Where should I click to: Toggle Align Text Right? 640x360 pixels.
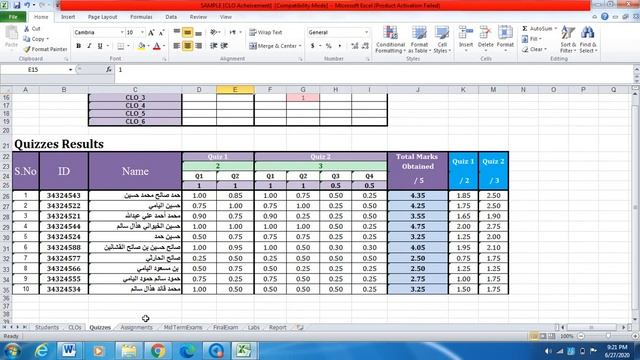click(198, 46)
